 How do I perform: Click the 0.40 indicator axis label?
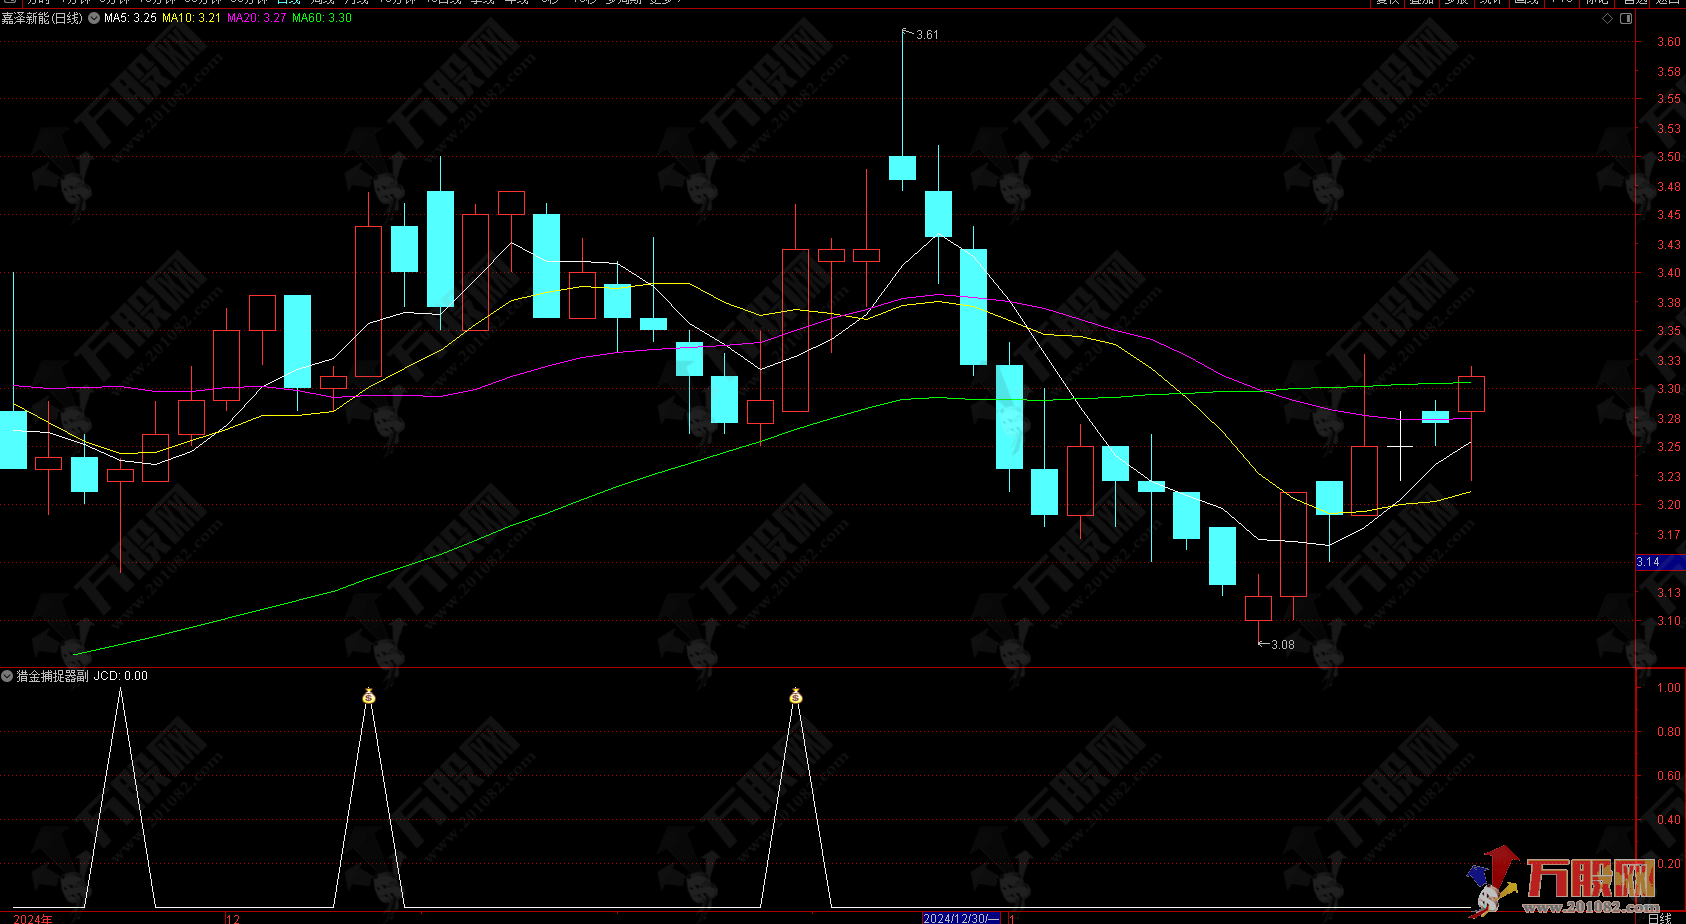[x=1668, y=820]
